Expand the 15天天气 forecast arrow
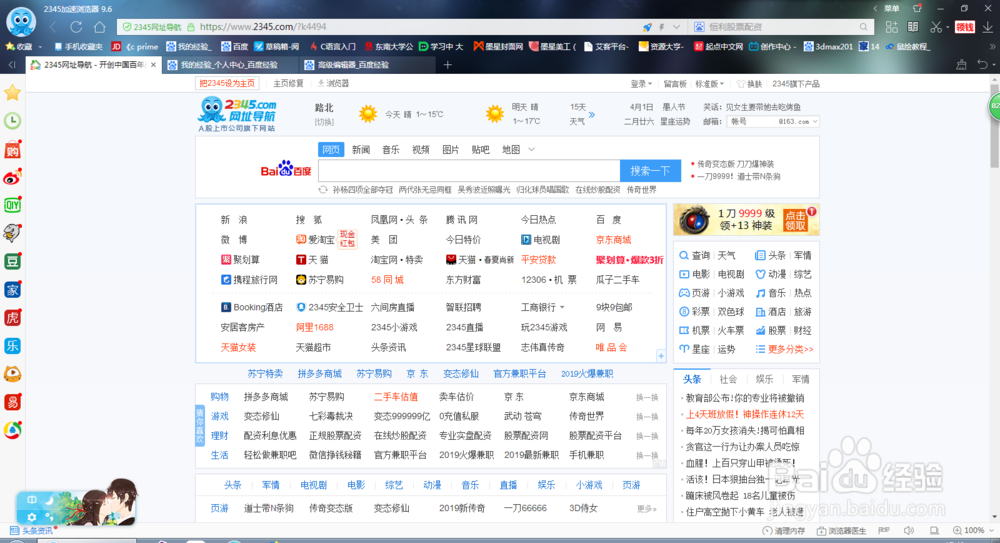This screenshot has height=543, width=1000. [x=591, y=115]
